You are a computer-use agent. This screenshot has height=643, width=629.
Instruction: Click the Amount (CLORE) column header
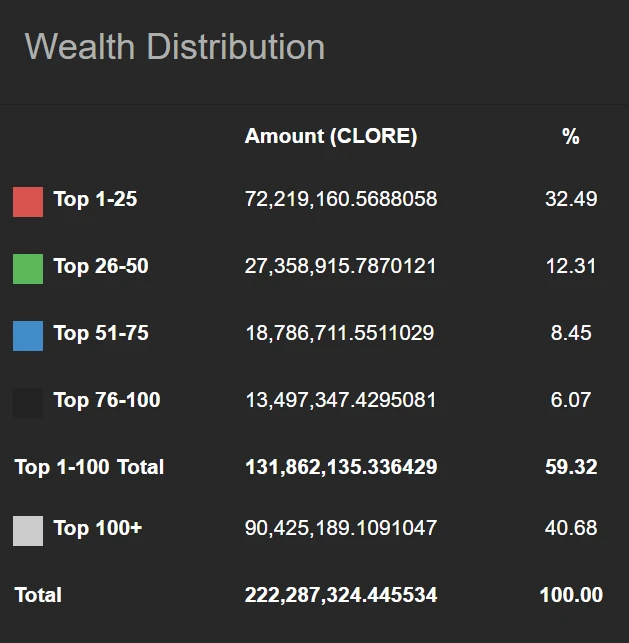tap(331, 136)
